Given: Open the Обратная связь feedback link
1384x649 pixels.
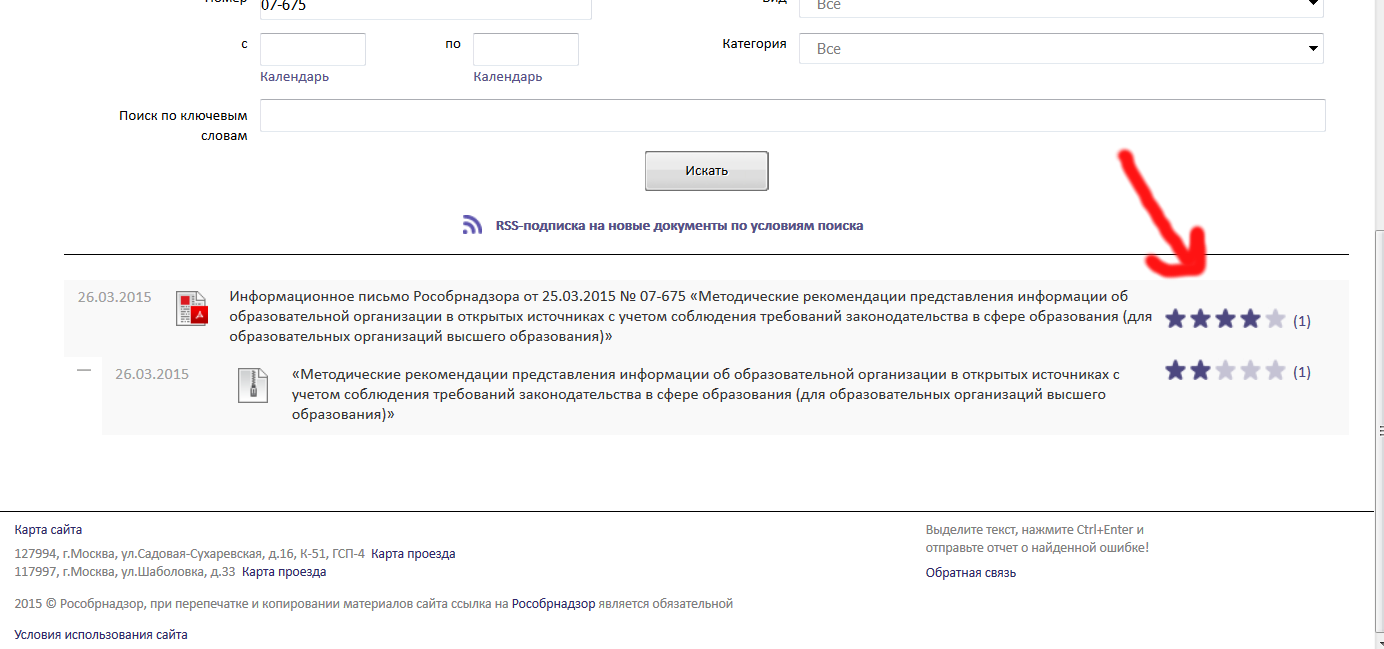Looking at the screenshot, I should point(970,573).
